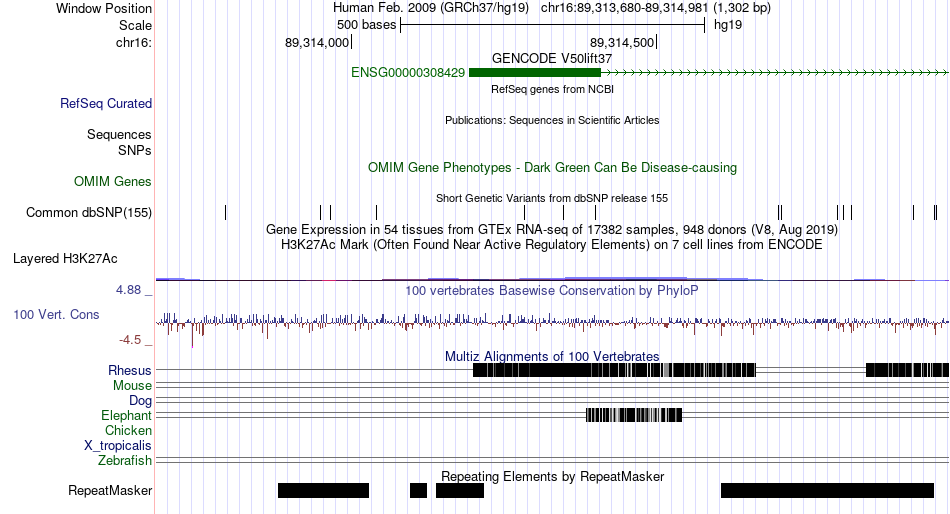Click the Repeating Elements by RepeatMasker title
Screen dimensions: 950x514
pyautogui.click(x=552, y=476)
